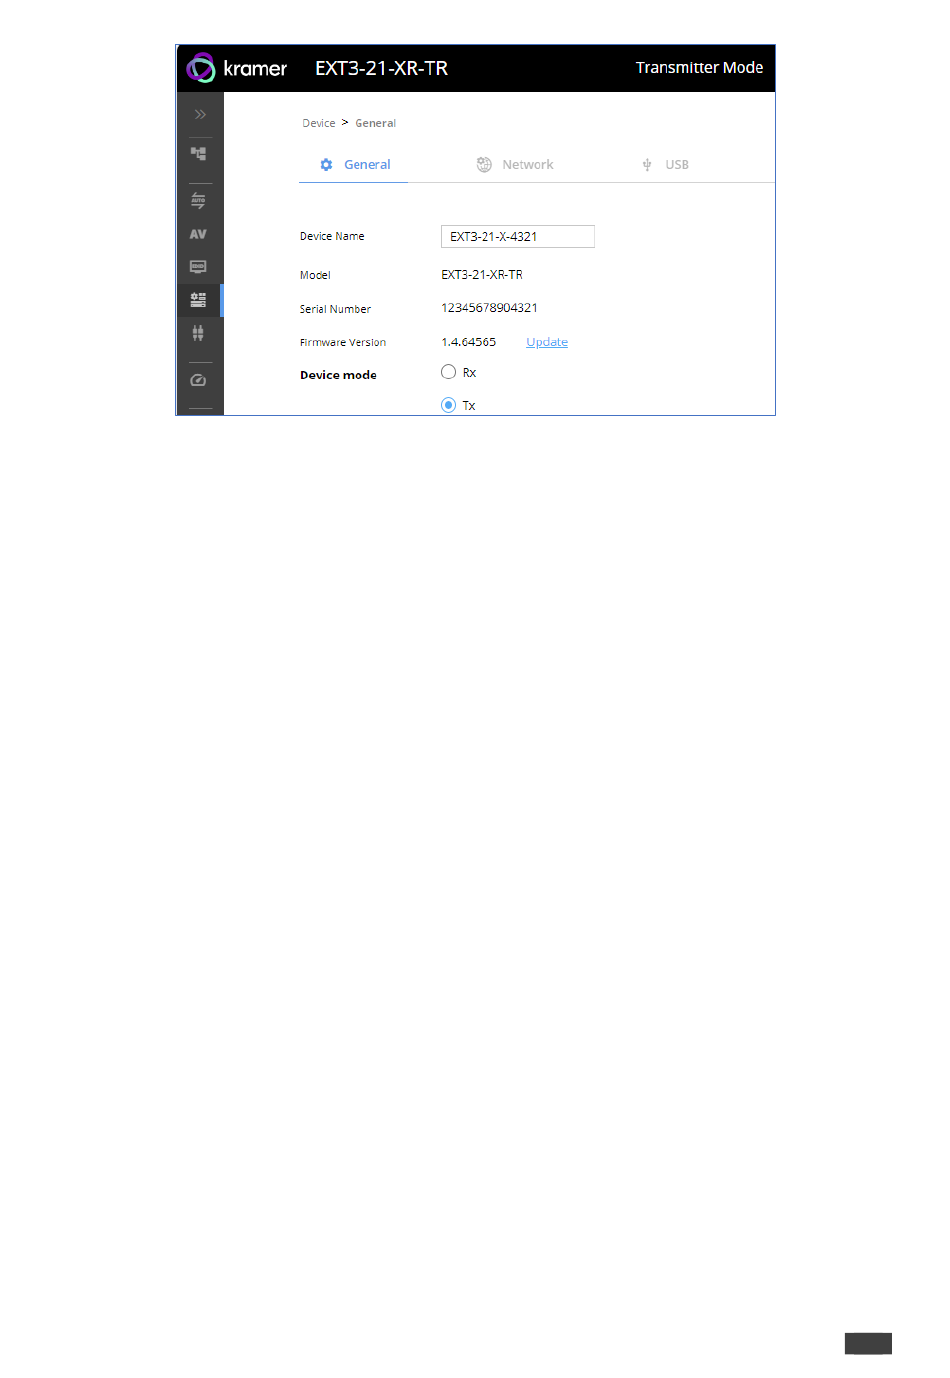Click the Firmware Version label
Screen dimensions: 950x1378
click(x=343, y=342)
